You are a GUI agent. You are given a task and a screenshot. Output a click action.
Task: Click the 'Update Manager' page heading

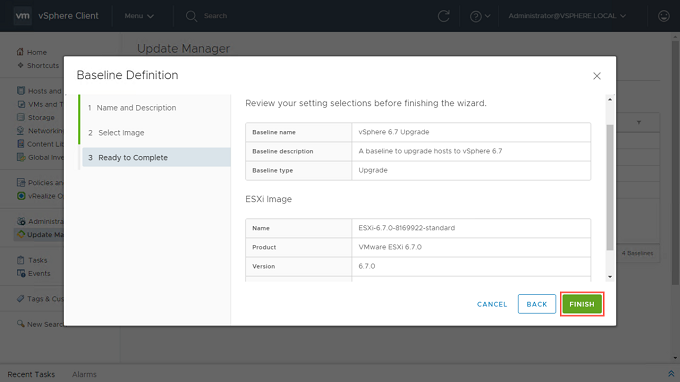tap(183, 49)
